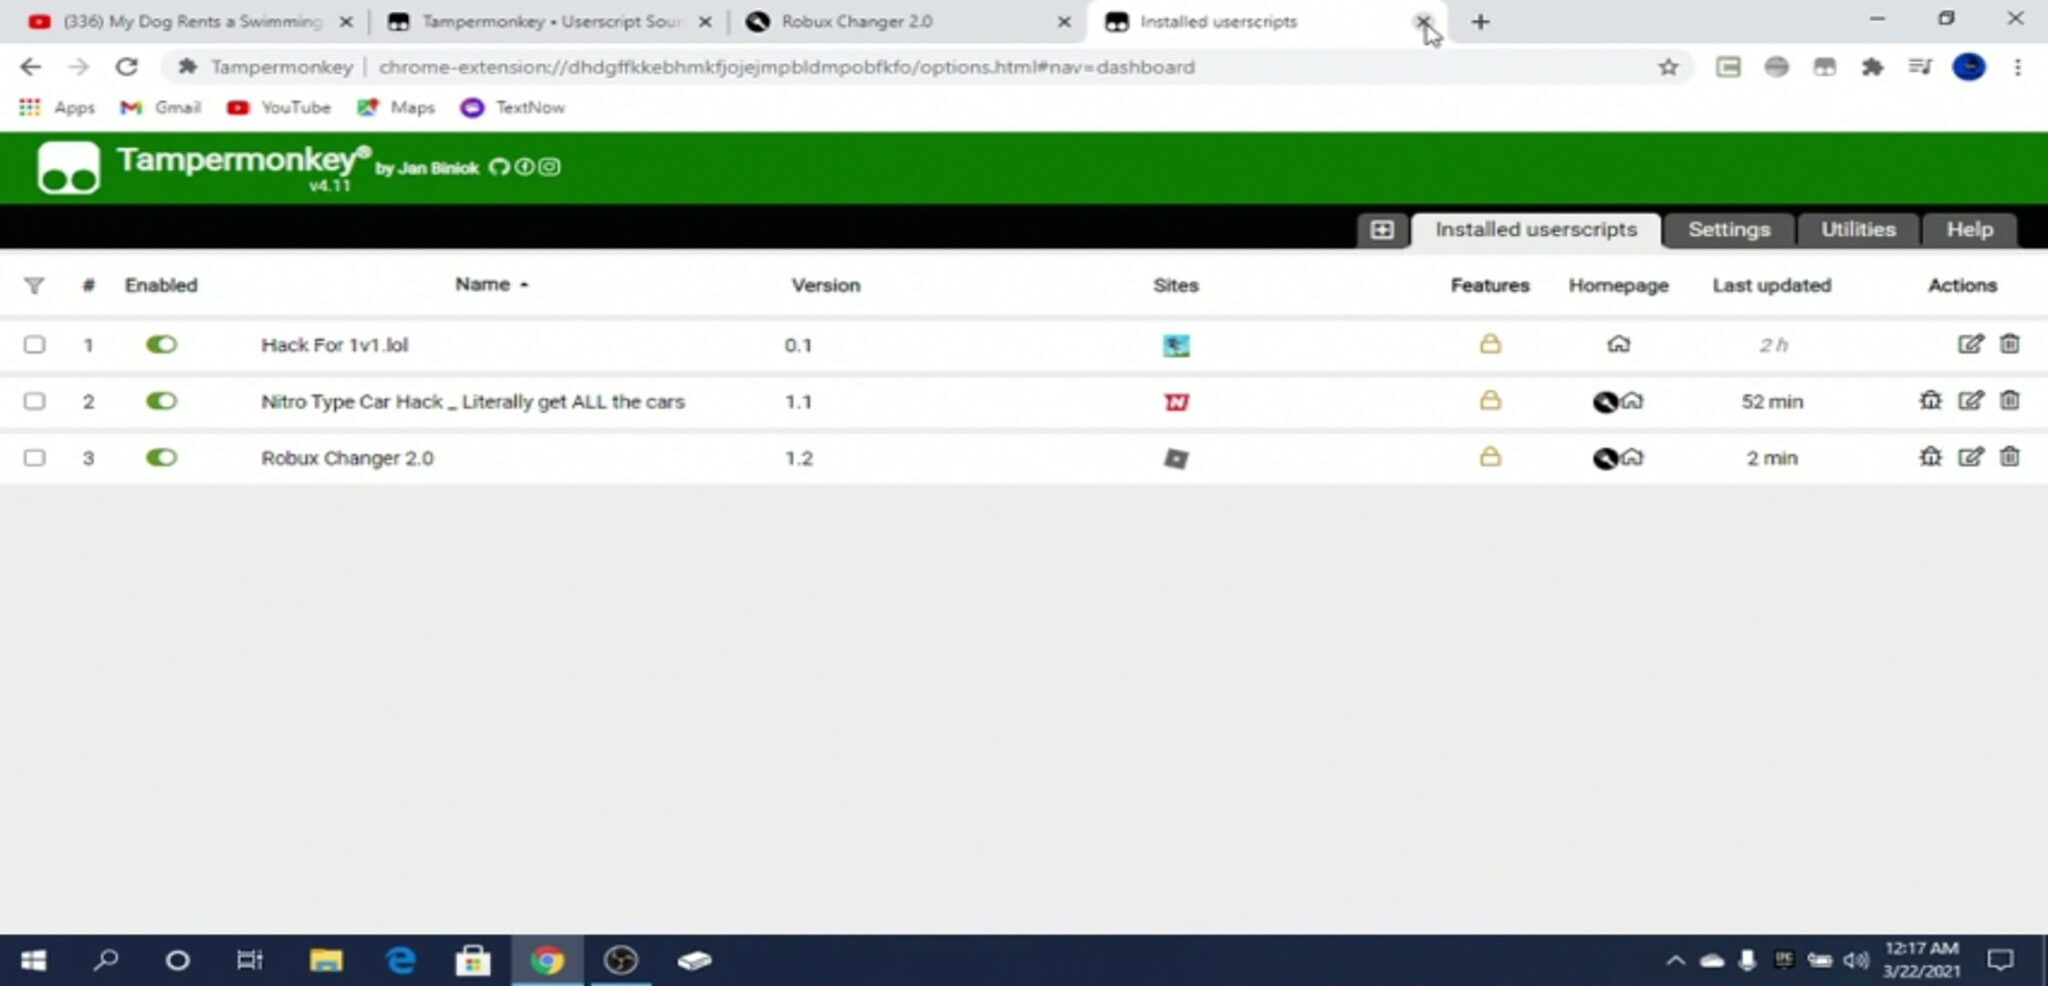2048x986 pixels.
Task: Go back to the previous page
Action: coord(30,67)
